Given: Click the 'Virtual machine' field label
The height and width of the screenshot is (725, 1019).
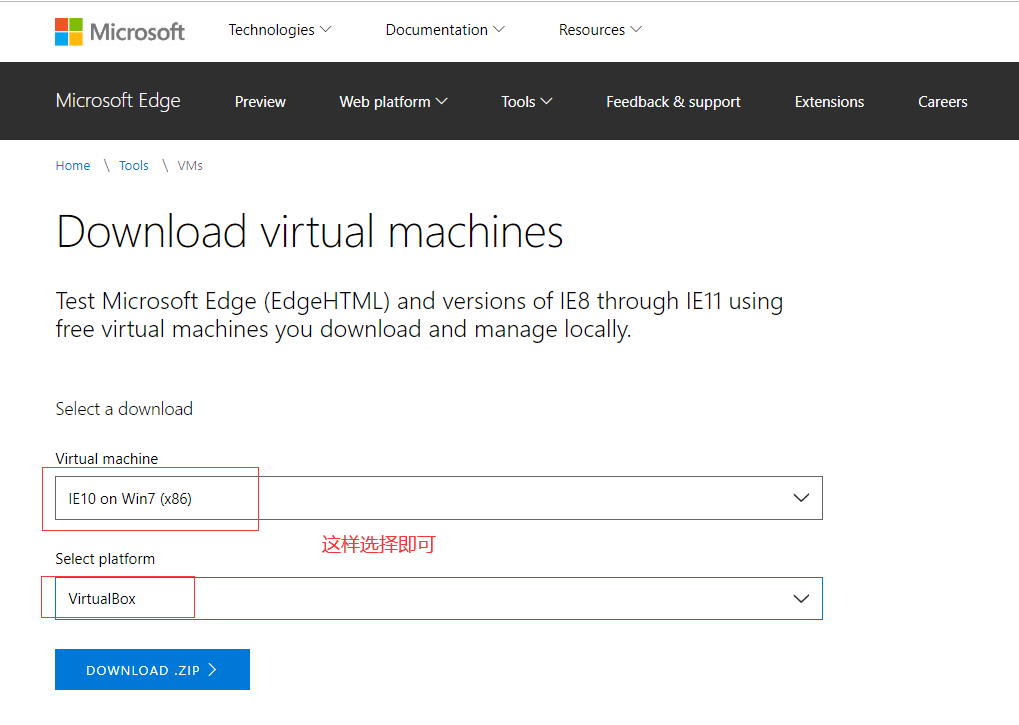Looking at the screenshot, I should tap(107, 459).
